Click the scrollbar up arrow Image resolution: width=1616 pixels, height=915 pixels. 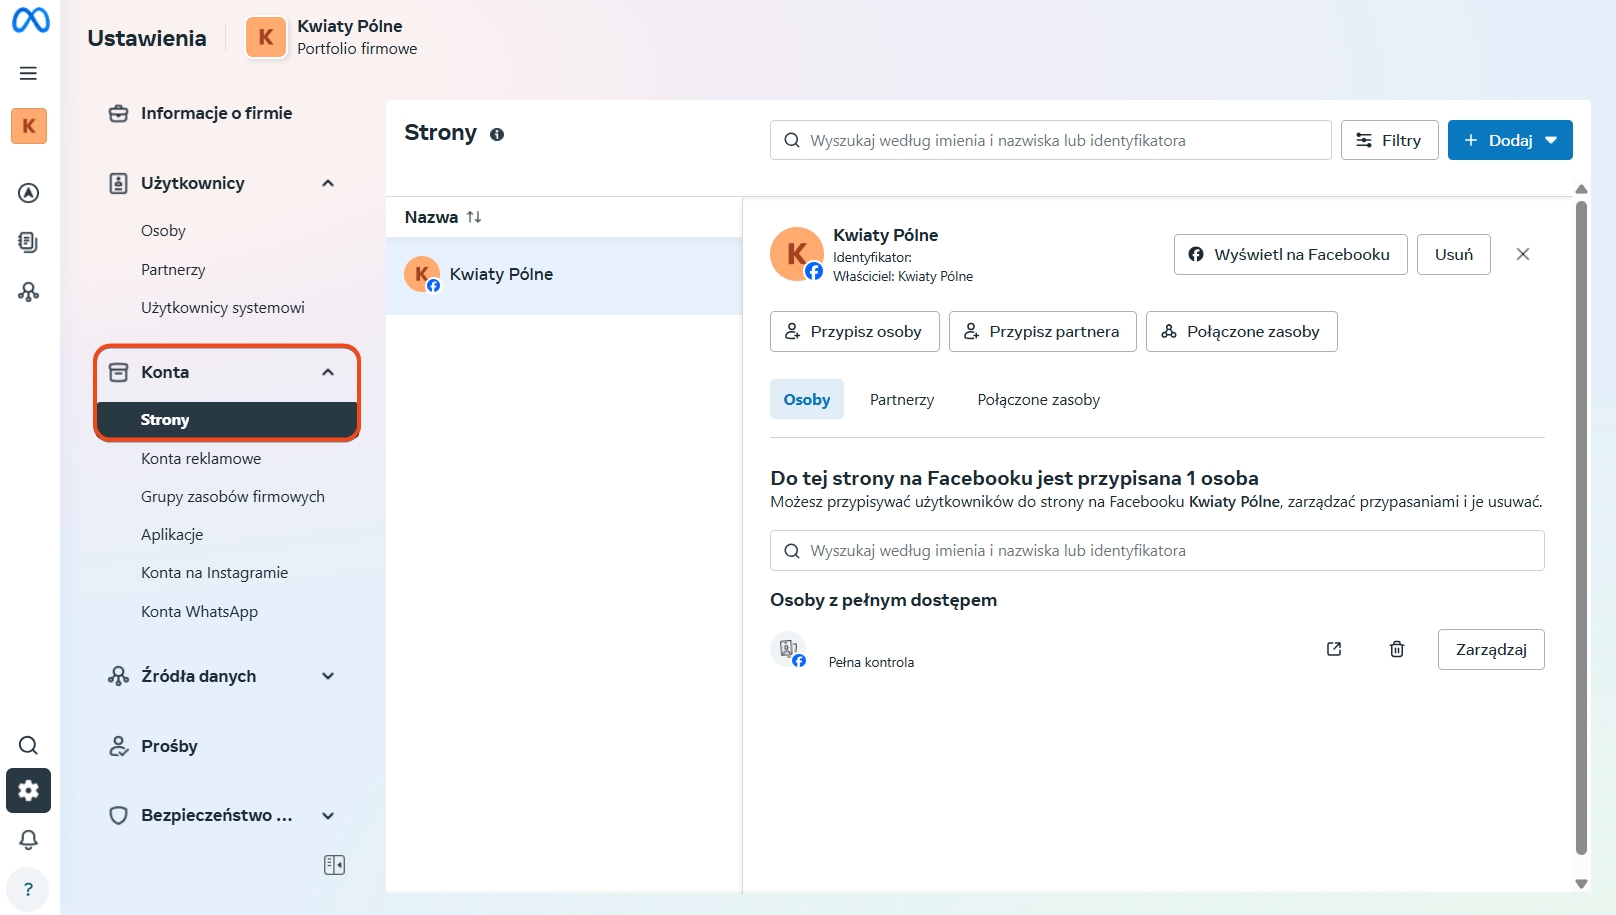click(1581, 189)
